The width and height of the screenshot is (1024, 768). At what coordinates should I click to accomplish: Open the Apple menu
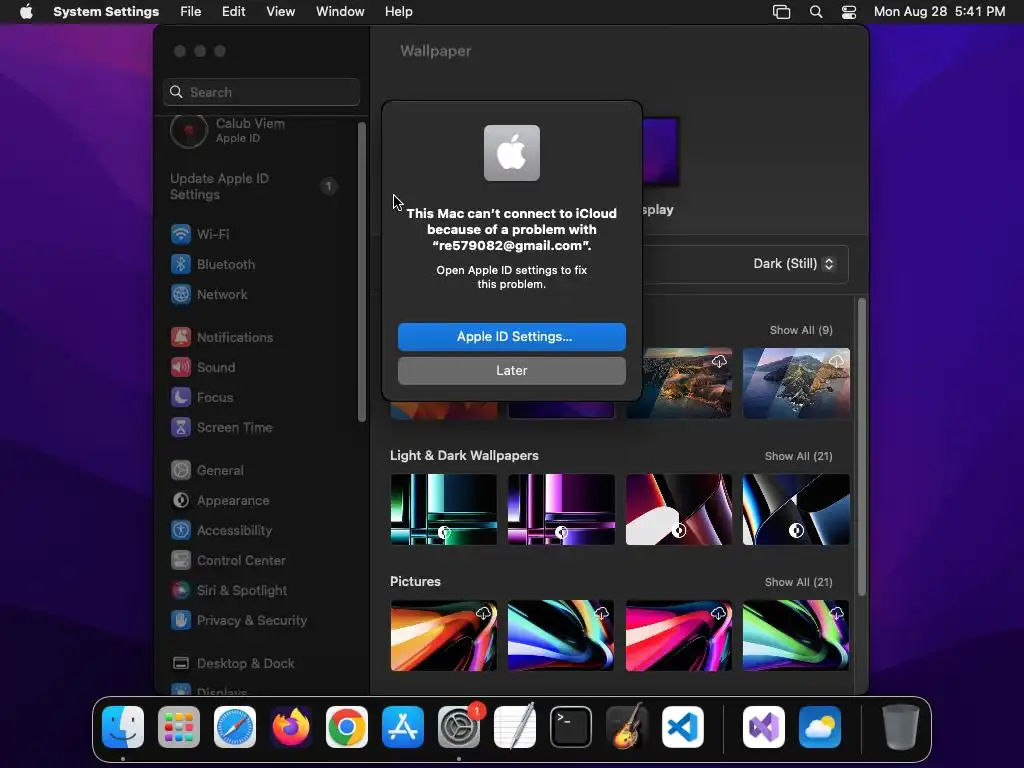click(26, 12)
